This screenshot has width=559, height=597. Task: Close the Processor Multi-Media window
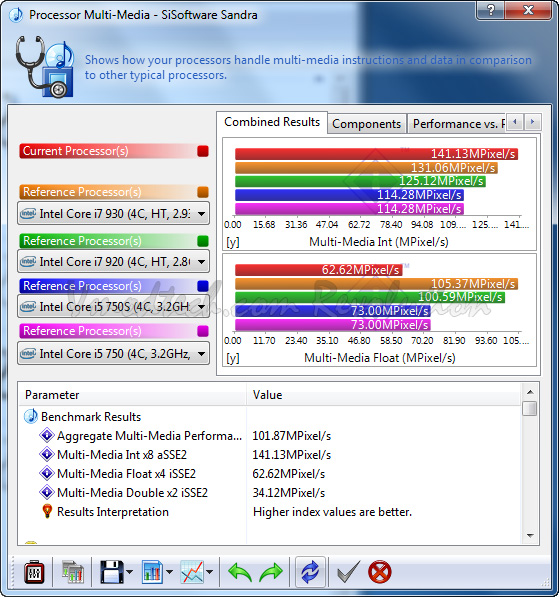pyautogui.click(x=528, y=10)
